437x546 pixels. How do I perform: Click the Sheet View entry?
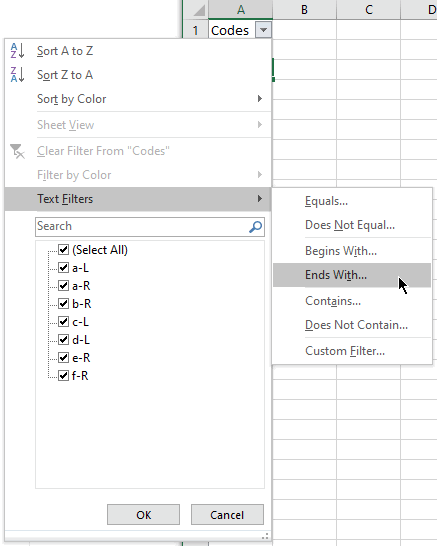click(138, 125)
